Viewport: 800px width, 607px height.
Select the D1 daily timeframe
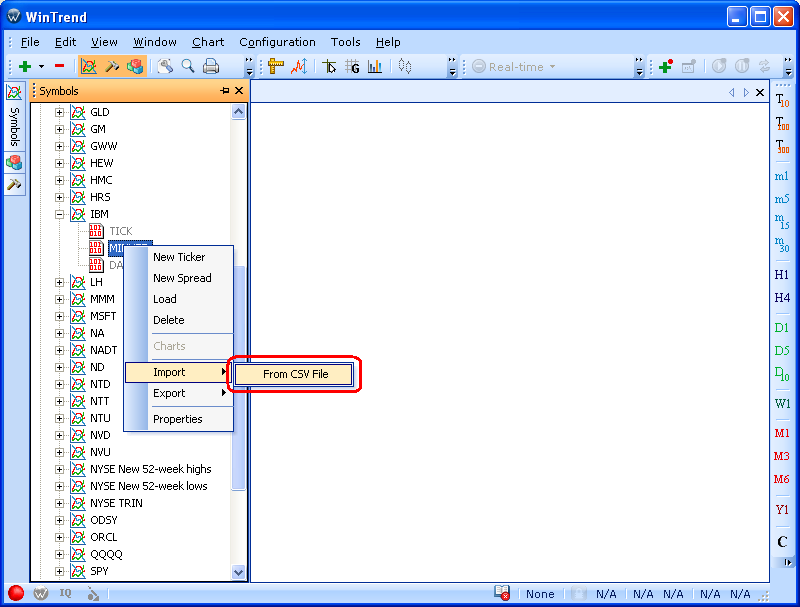click(782, 327)
